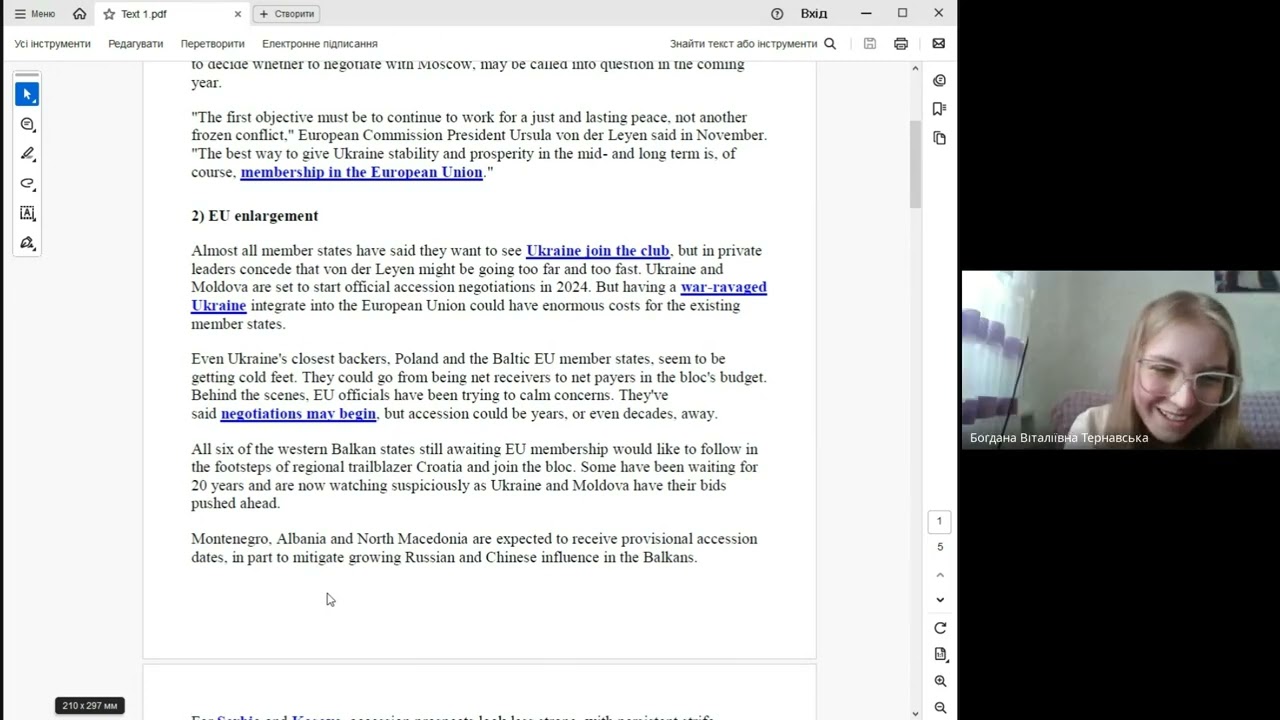The height and width of the screenshot is (720, 1280).
Task: Click the vertical scrollbar thumb
Action: 915,164
